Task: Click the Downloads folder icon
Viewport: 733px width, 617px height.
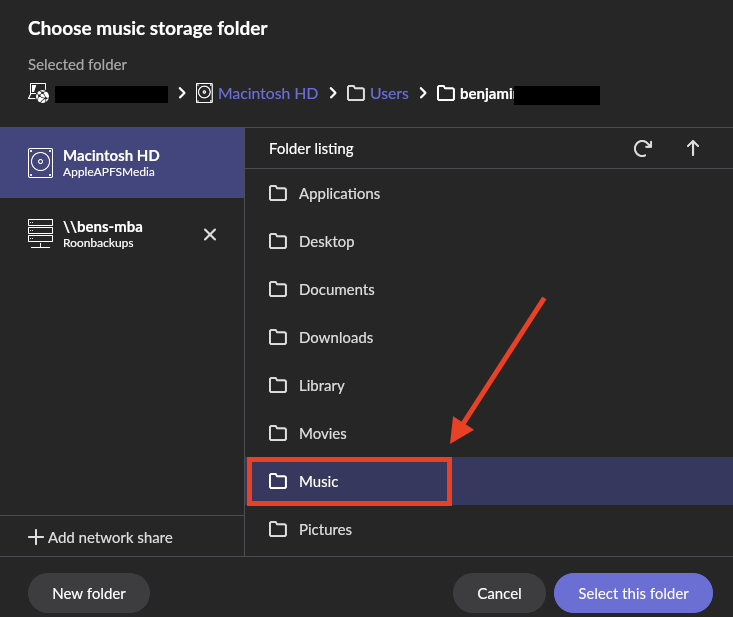Action: pyautogui.click(x=278, y=337)
